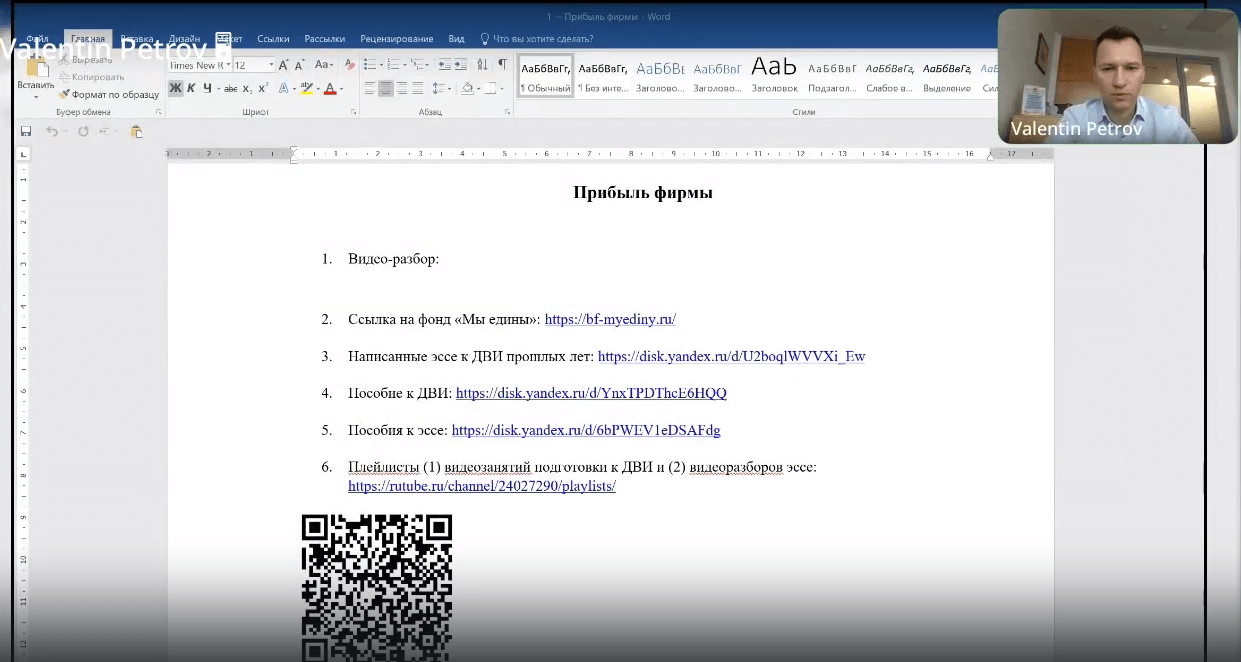
Task: Open line spacing options icon
Action: click(439, 88)
